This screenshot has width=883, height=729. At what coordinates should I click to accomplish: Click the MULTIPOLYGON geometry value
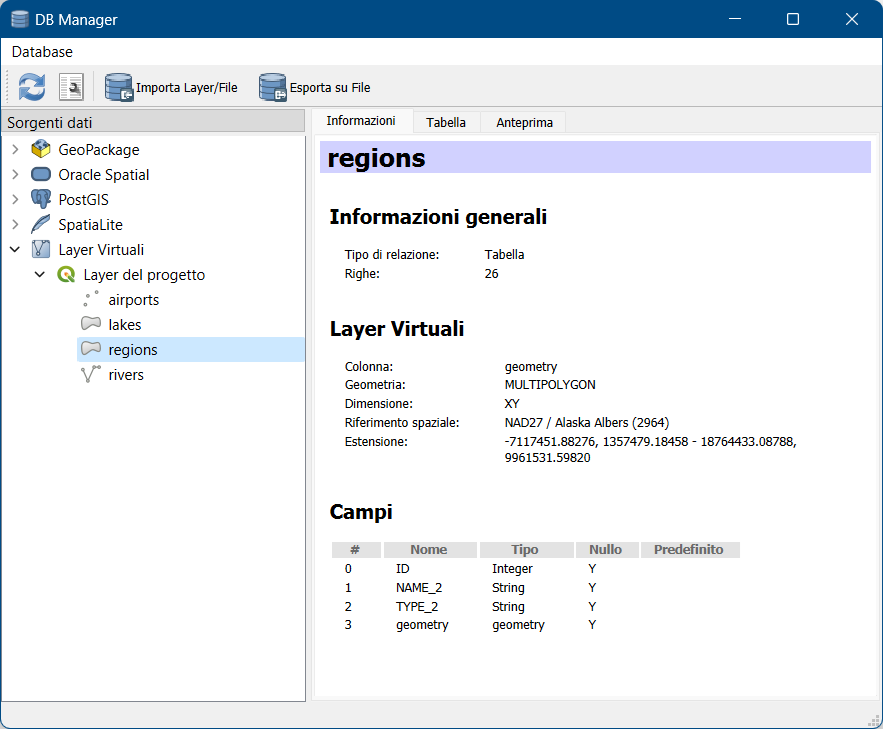click(550, 384)
